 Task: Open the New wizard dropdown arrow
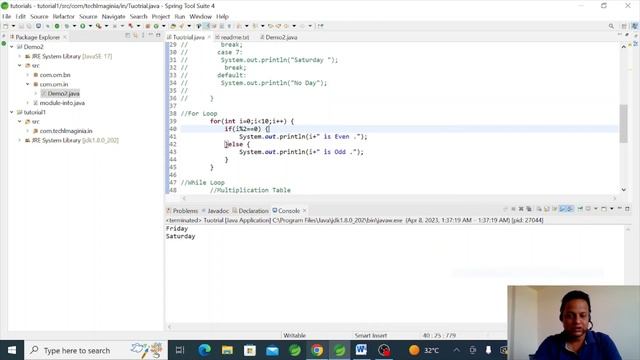[x=13, y=26]
